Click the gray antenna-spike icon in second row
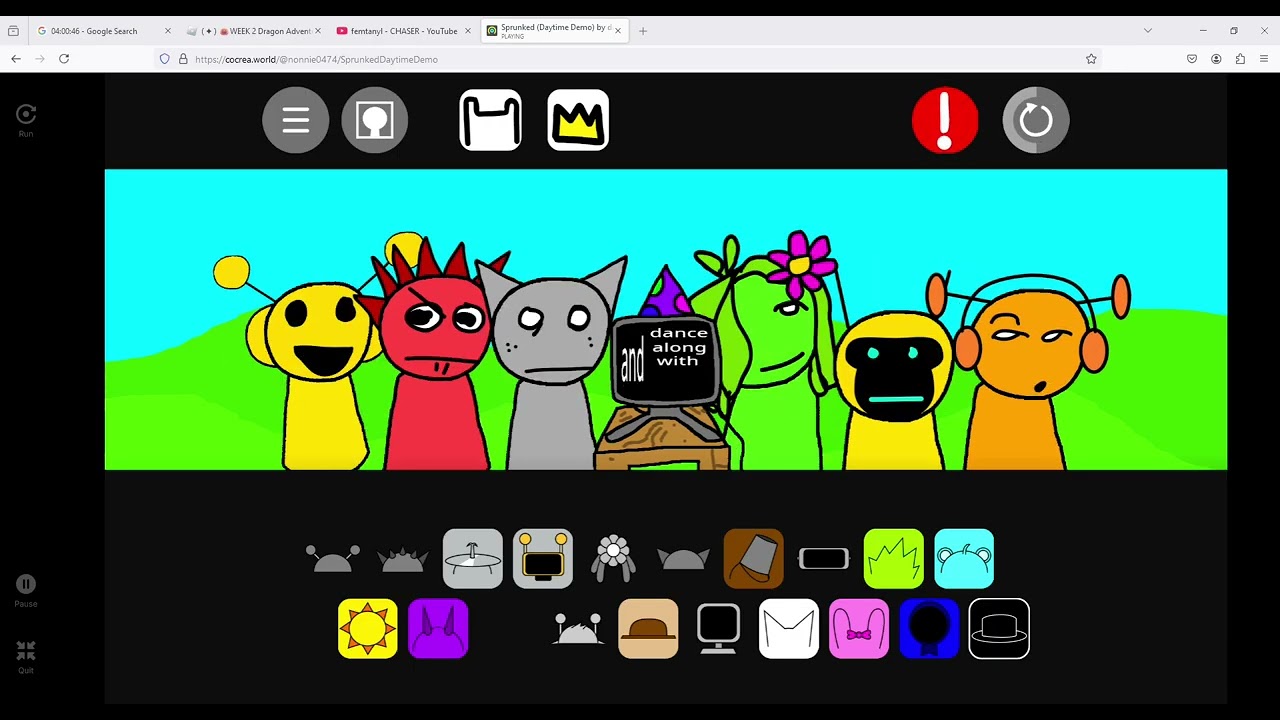1280x720 pixels. [x=578, y=629]
